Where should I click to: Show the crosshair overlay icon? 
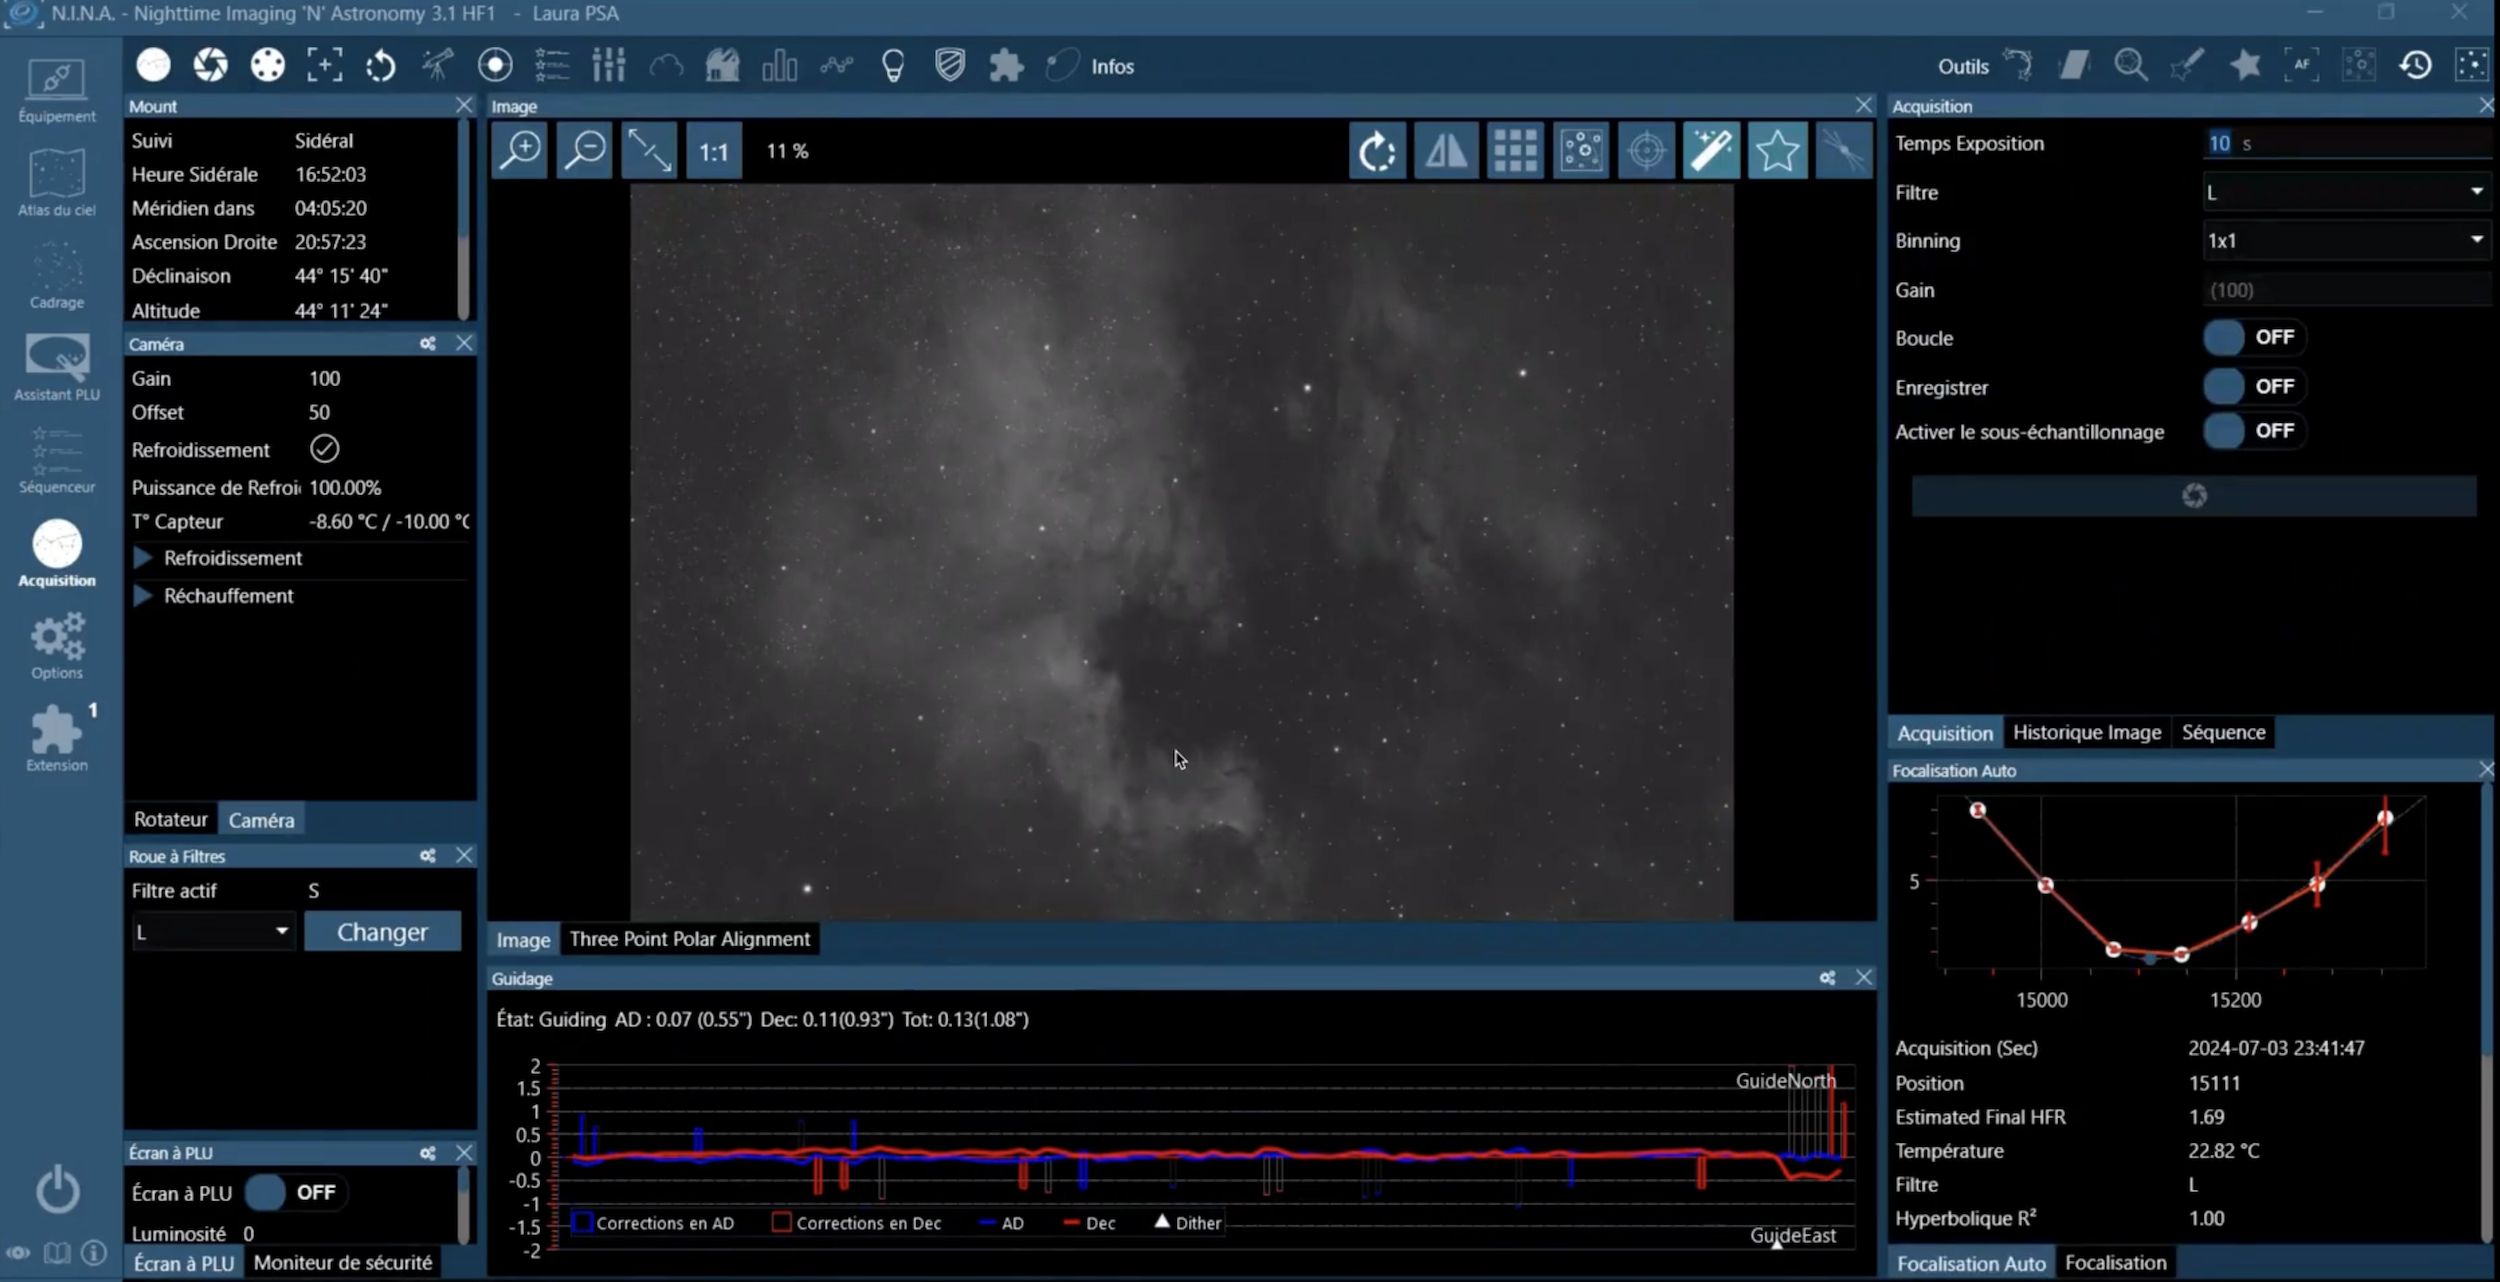(1646, 151)
